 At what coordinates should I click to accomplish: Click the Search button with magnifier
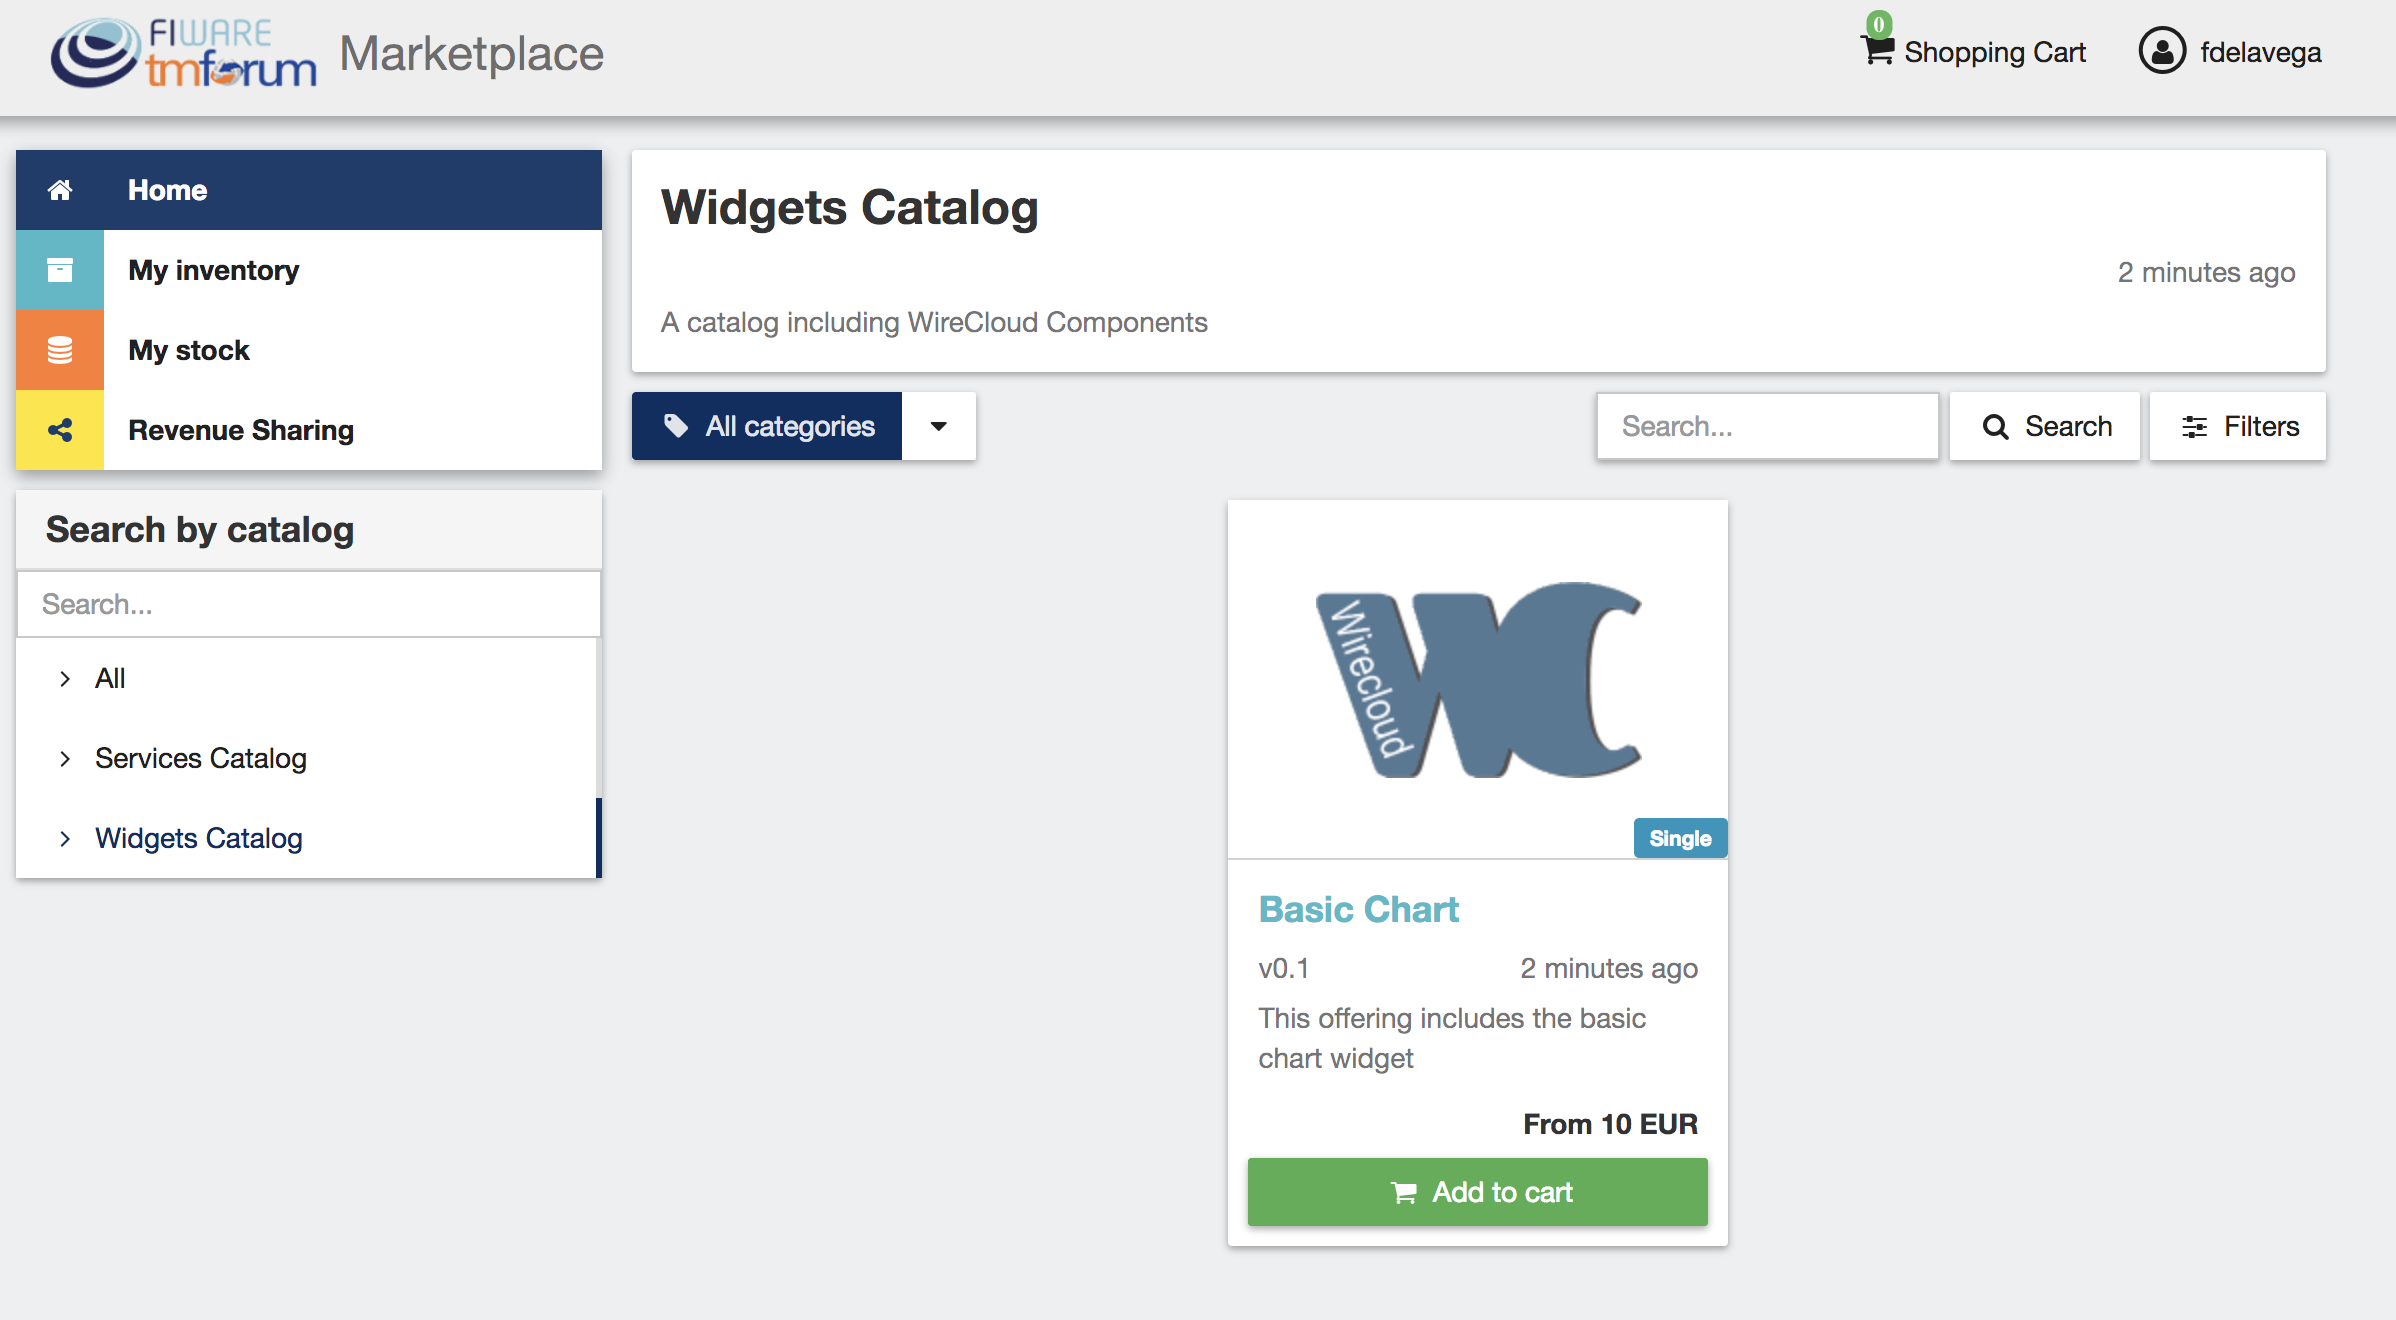pyautogui.click(x=2045, y=426)
